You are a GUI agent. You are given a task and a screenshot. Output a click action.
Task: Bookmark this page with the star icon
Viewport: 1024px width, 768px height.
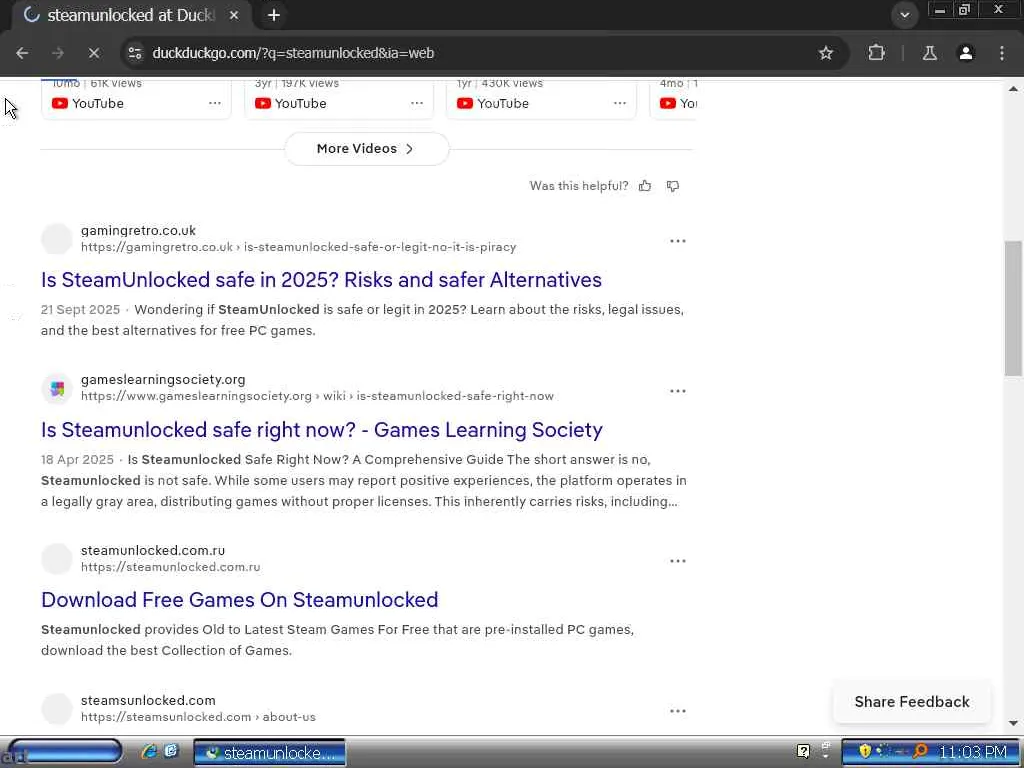(825, 53)
